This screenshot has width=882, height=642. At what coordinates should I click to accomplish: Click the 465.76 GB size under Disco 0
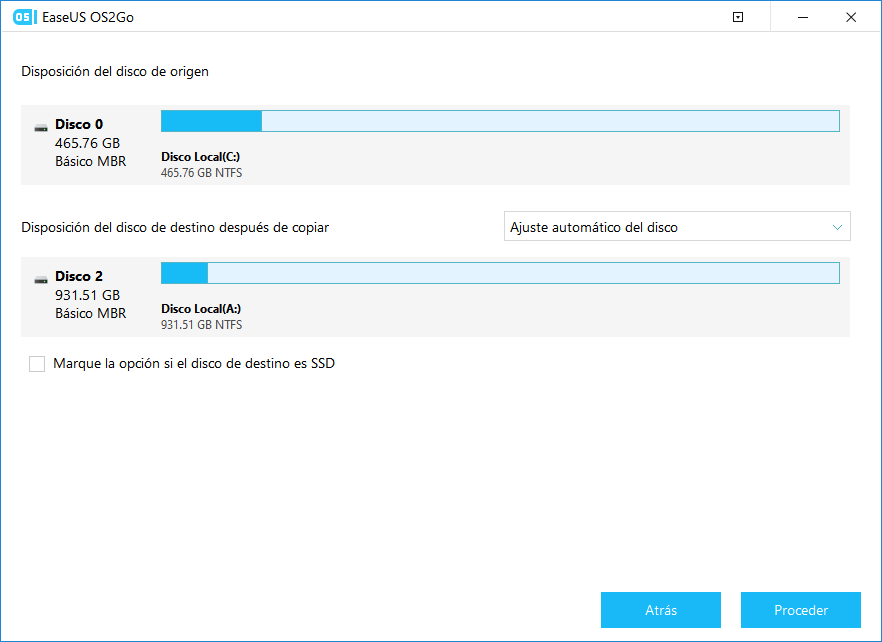click(87, 143)
